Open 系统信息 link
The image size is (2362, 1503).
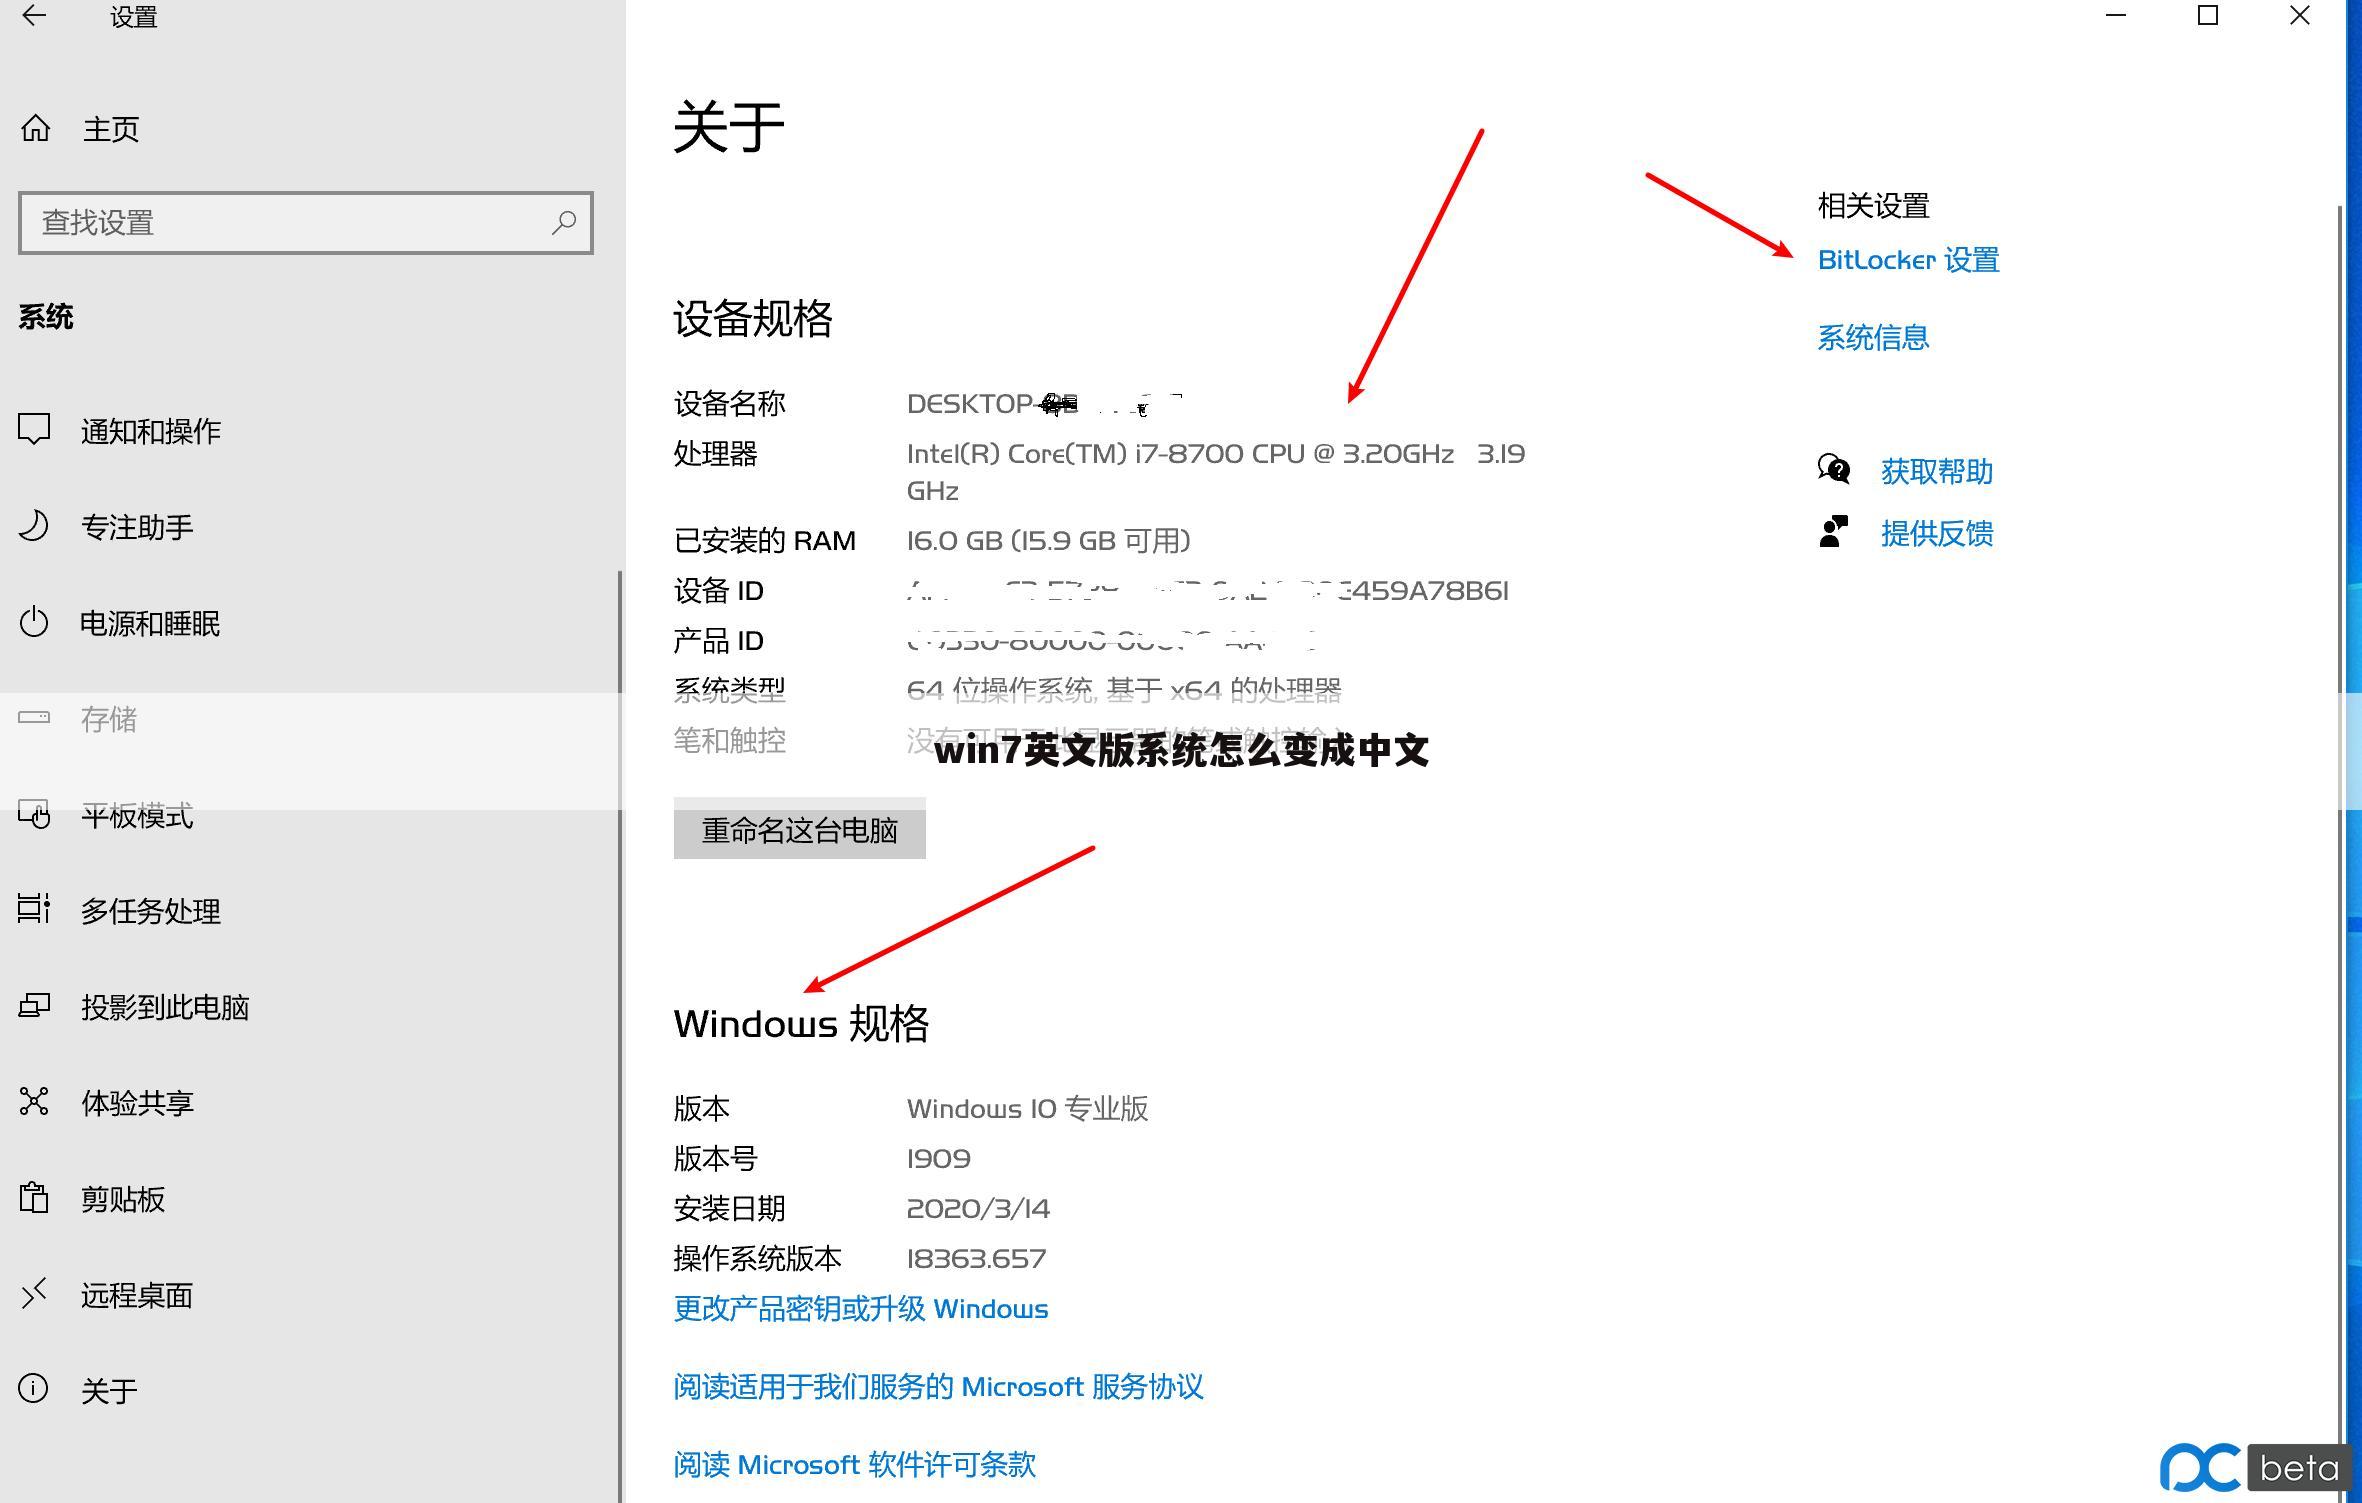1873,337
